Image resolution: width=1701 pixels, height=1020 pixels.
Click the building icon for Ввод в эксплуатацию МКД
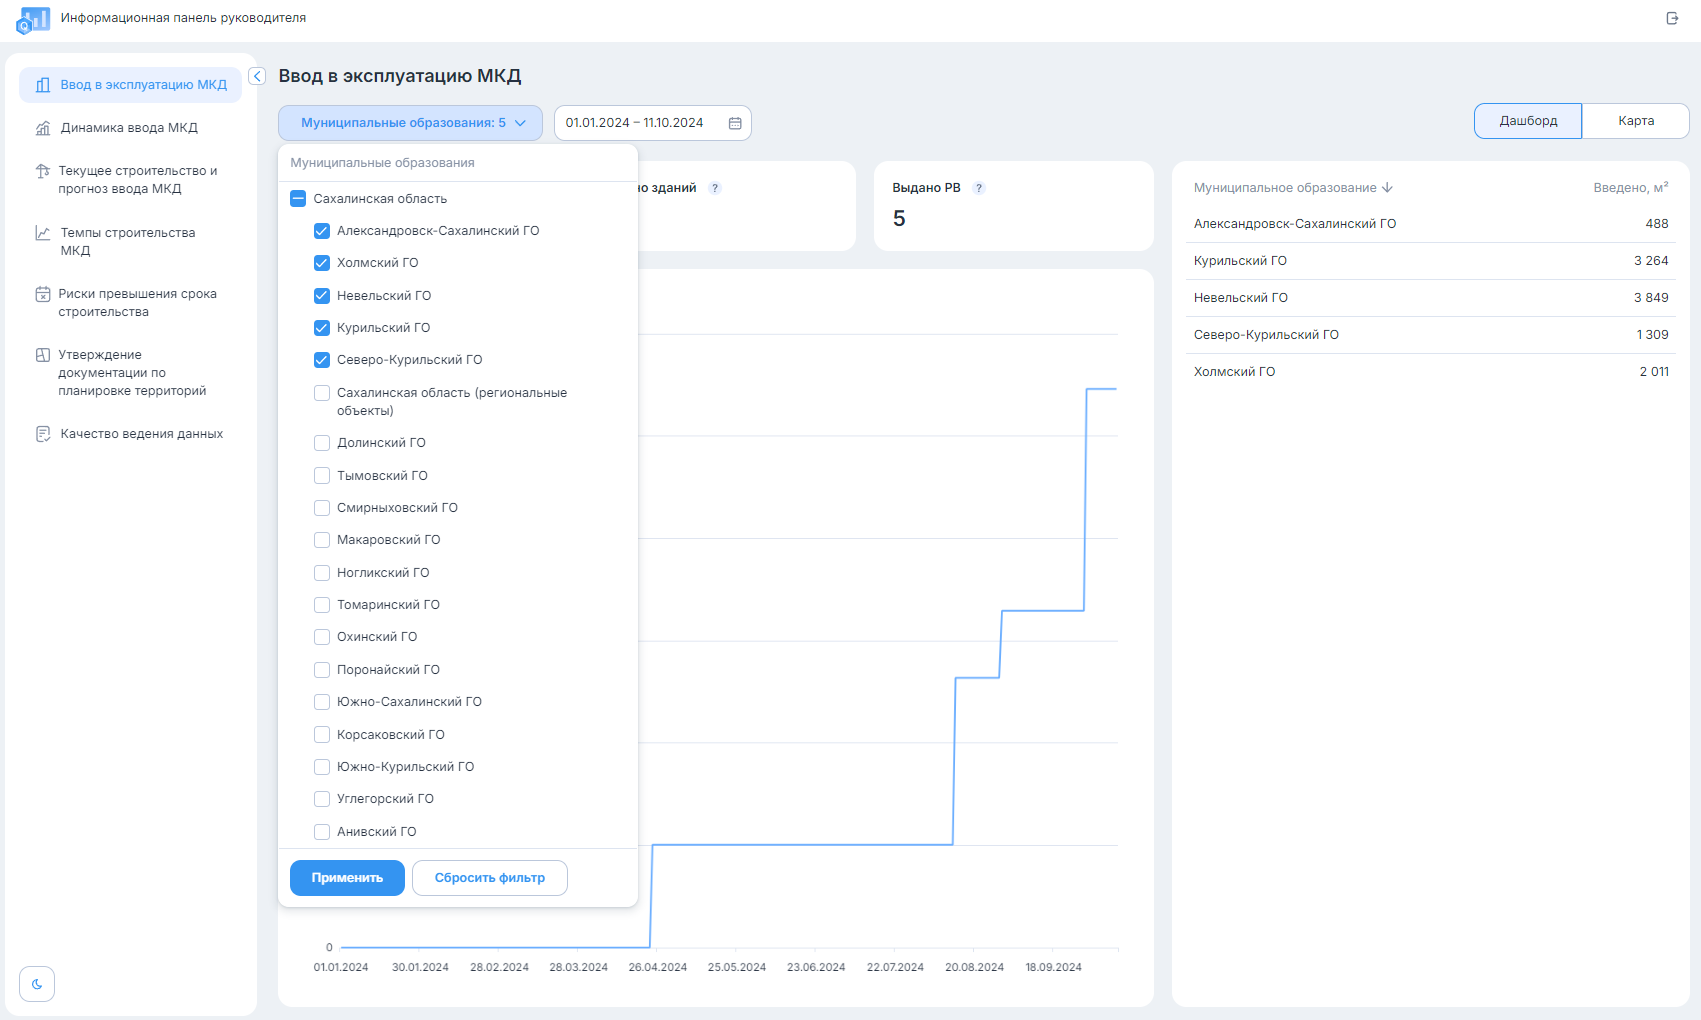(43, 85)
